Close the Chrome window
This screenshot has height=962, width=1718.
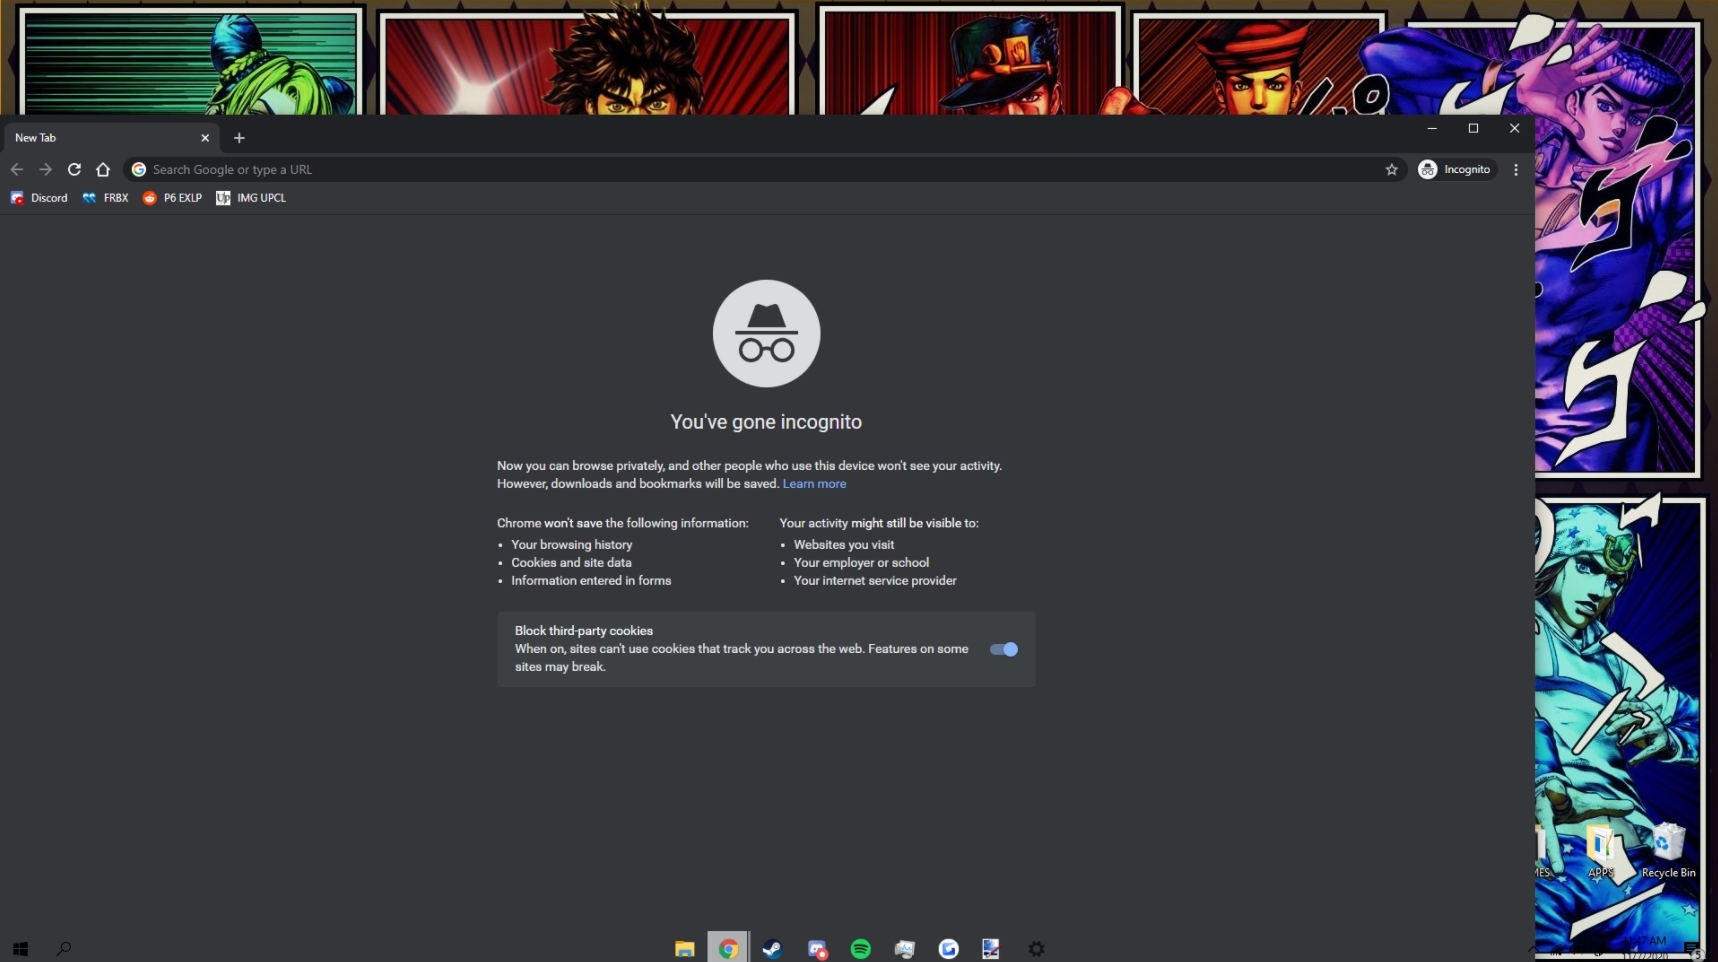click(x=1514, y=128)
